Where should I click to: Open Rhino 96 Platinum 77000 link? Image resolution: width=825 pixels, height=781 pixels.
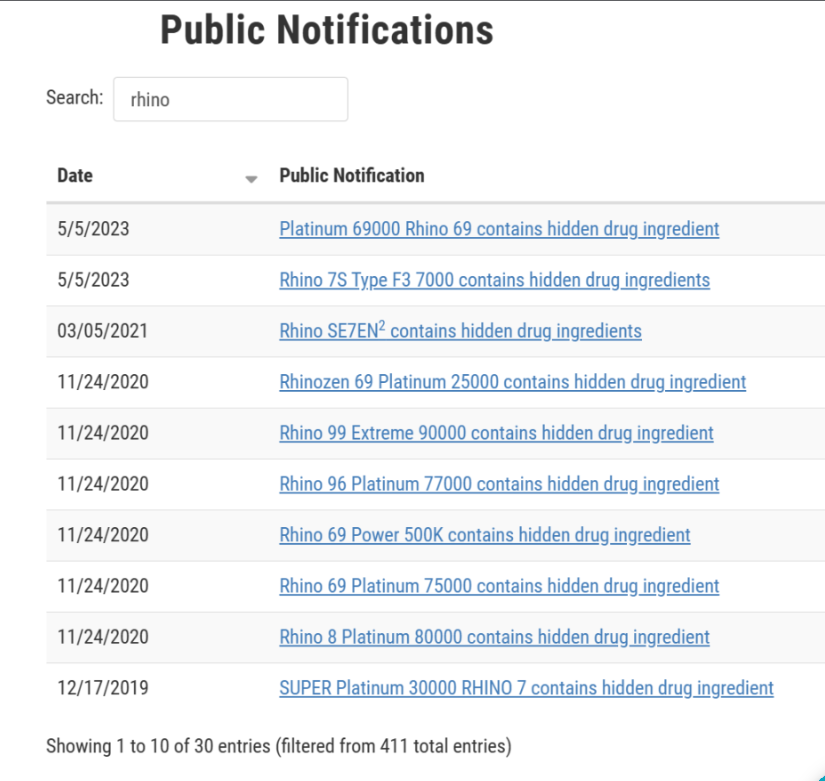499,484
